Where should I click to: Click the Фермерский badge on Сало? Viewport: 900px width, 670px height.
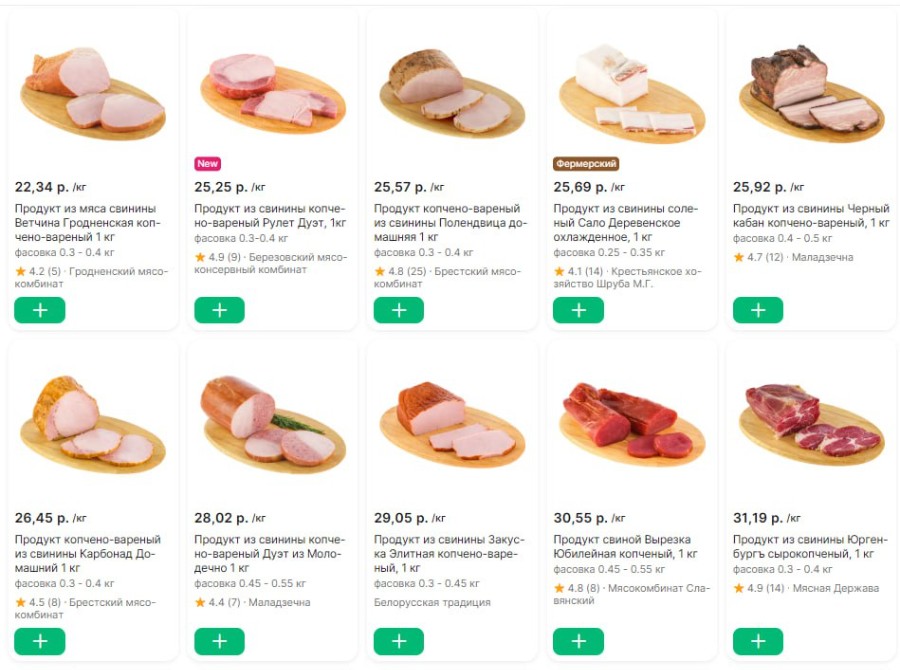click(586, 163)
